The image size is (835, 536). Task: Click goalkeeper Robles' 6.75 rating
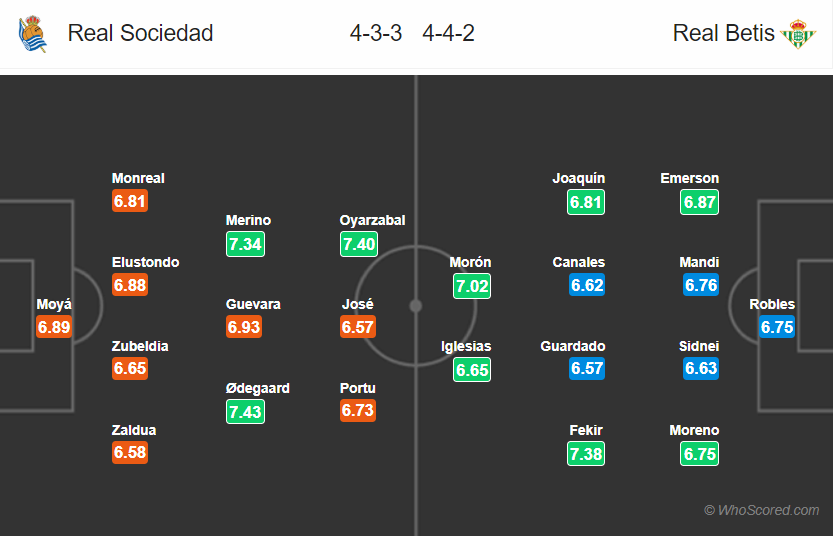coord(777,327)
